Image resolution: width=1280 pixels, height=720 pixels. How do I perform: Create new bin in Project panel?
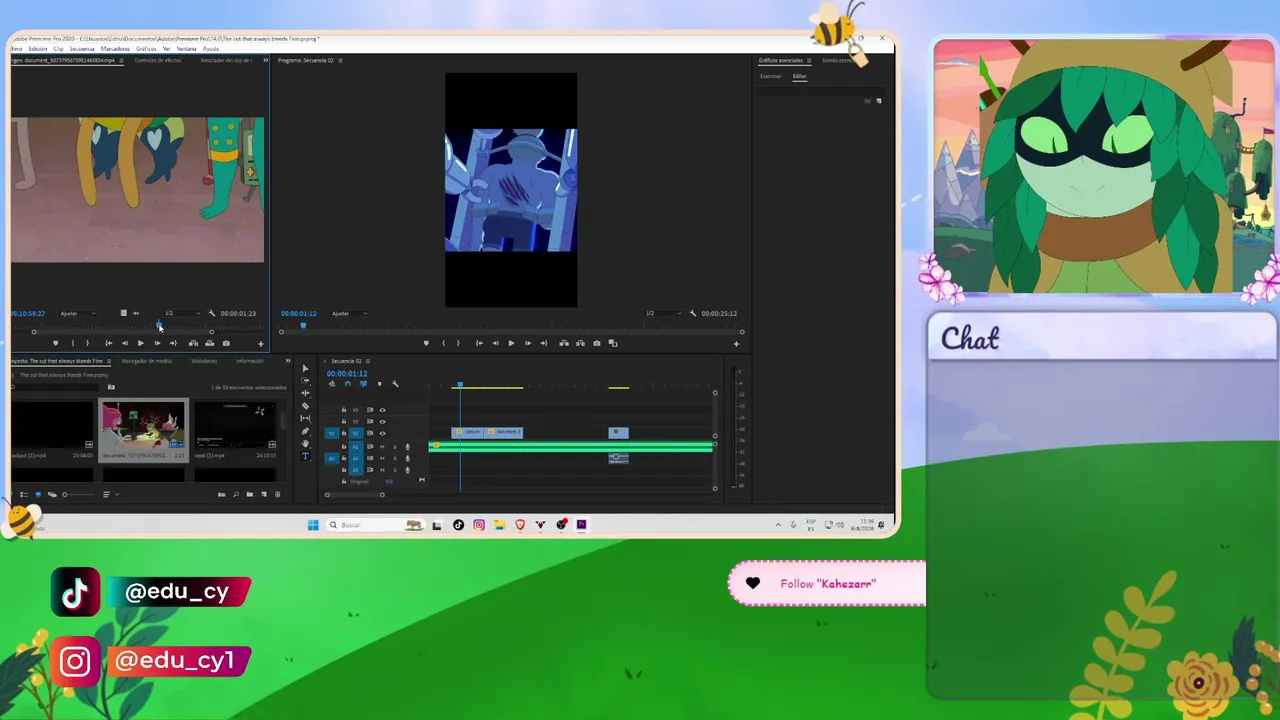pyautogui.click(x=250, y=494)
